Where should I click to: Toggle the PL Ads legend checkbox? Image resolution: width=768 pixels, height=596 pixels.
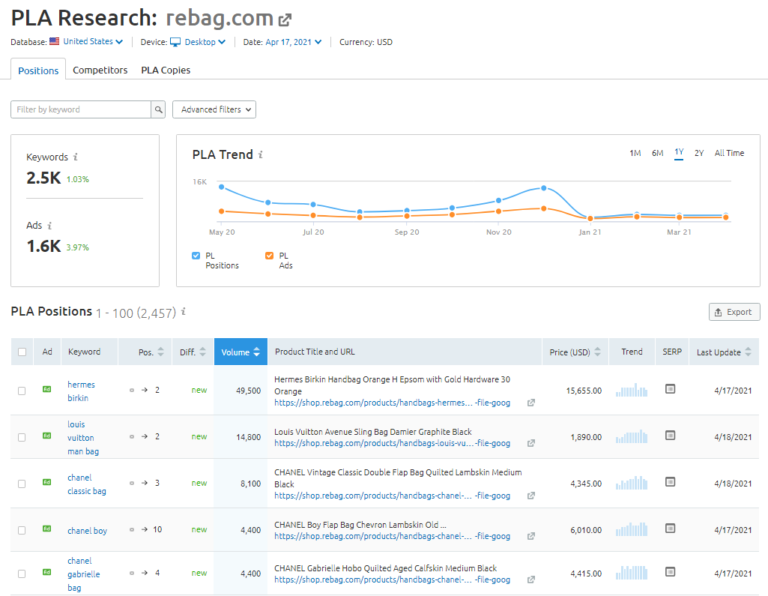coord(269,256)
